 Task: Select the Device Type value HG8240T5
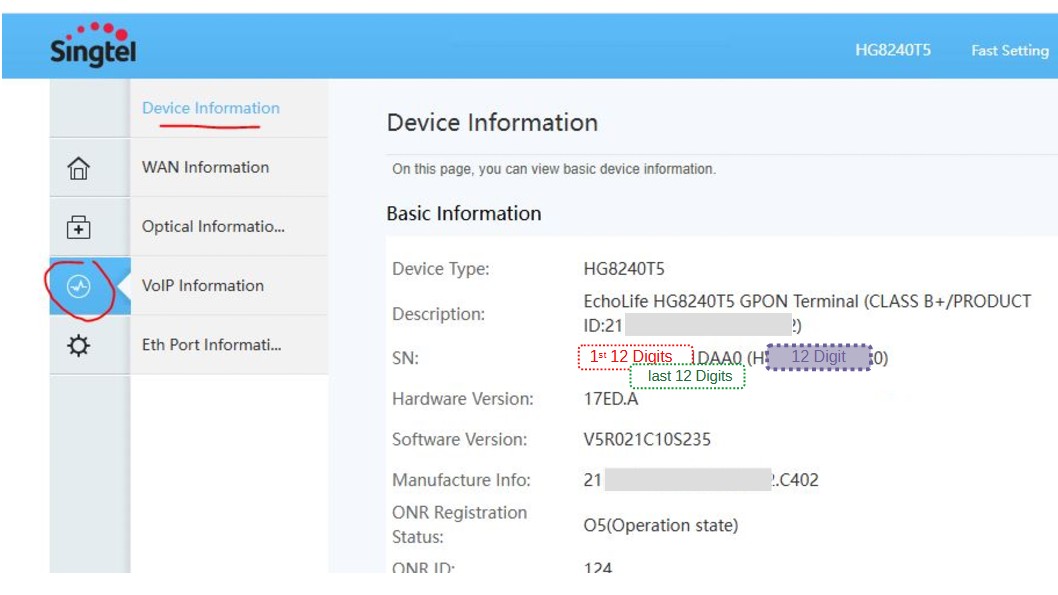[624, 269]
